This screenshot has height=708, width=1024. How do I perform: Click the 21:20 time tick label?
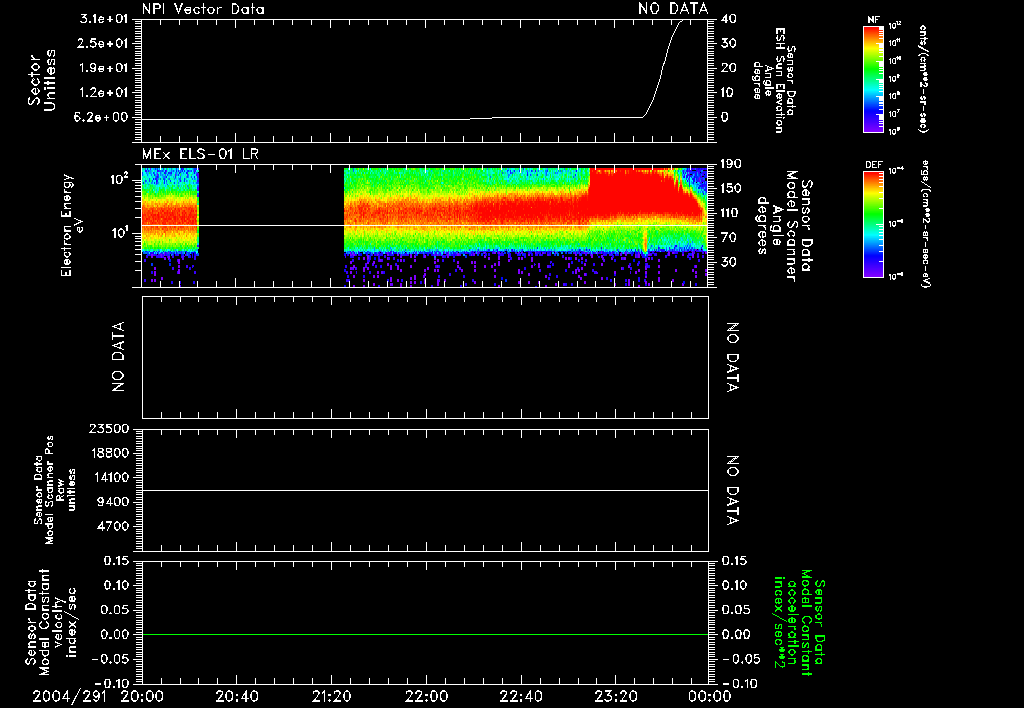tap(331, 696)
